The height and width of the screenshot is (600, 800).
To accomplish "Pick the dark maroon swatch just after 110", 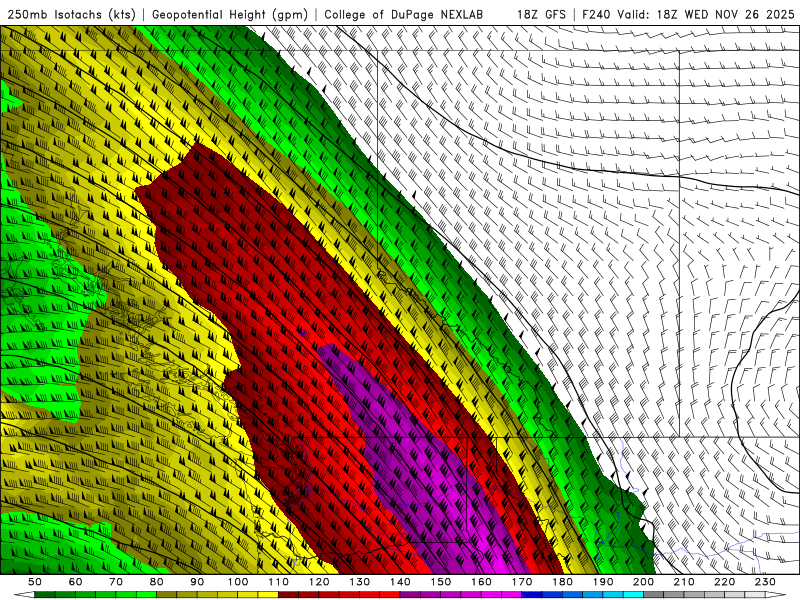I will click(x=288, y=594).
